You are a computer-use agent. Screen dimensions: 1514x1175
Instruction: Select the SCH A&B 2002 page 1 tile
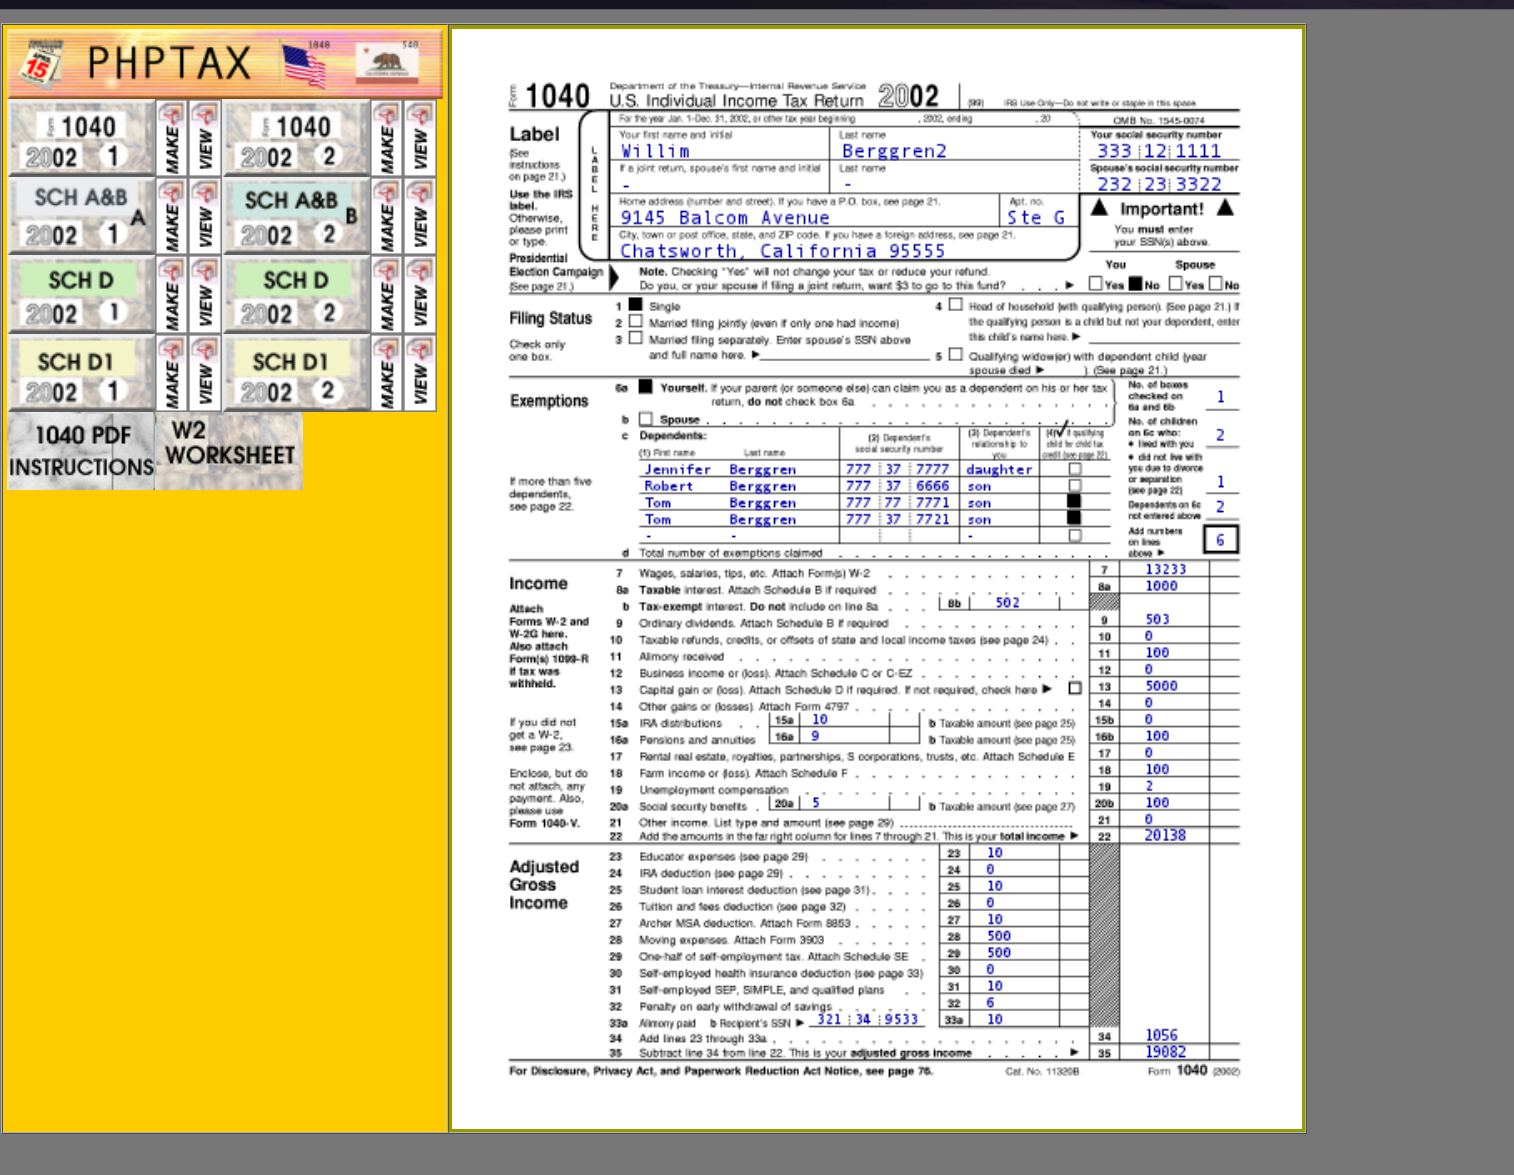pyautogui.click(x=82, y=216)
